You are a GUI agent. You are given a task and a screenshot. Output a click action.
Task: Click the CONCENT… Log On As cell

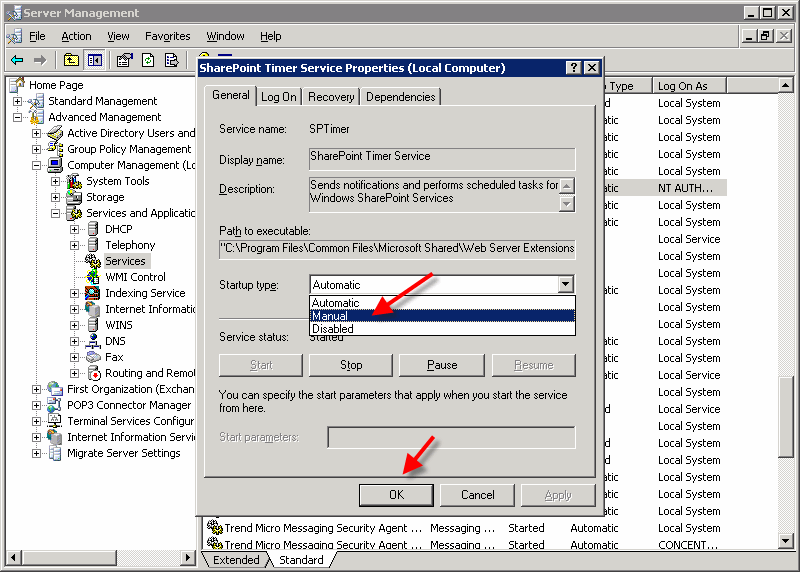pos(688,544)
